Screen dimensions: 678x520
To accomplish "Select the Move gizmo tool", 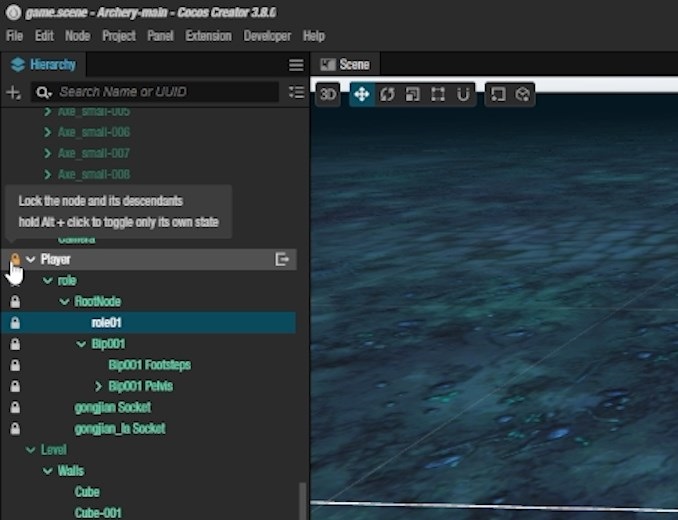I will 361,94.
